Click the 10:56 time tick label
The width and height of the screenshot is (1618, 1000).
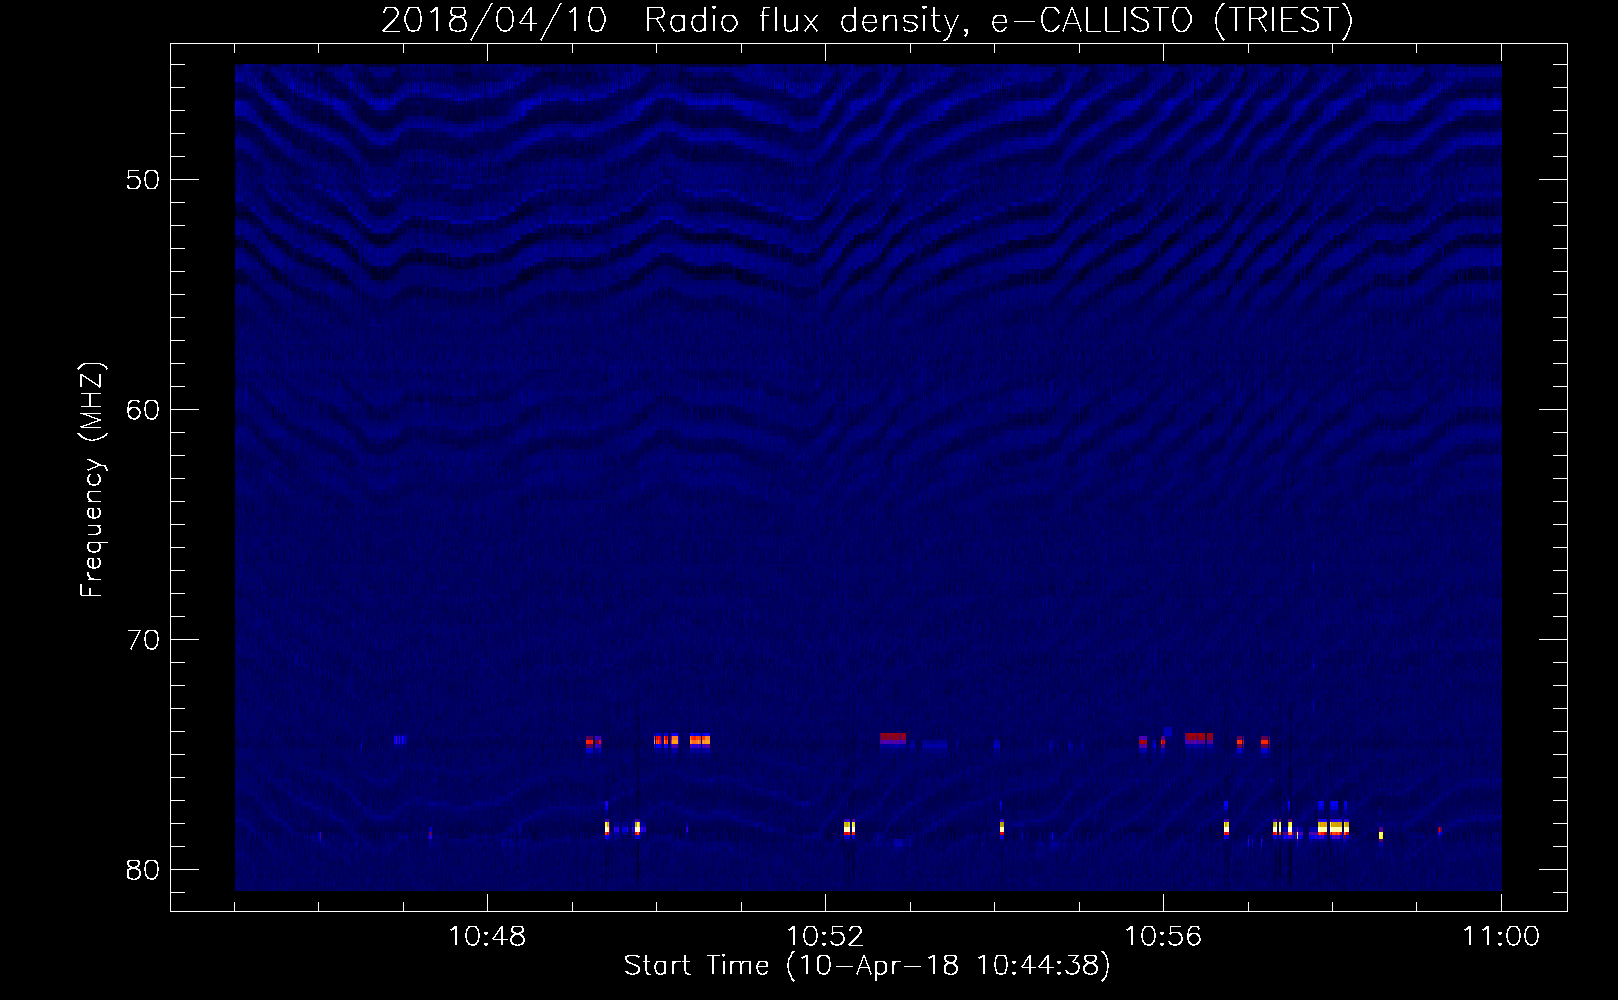click(x=1163, y=937)
